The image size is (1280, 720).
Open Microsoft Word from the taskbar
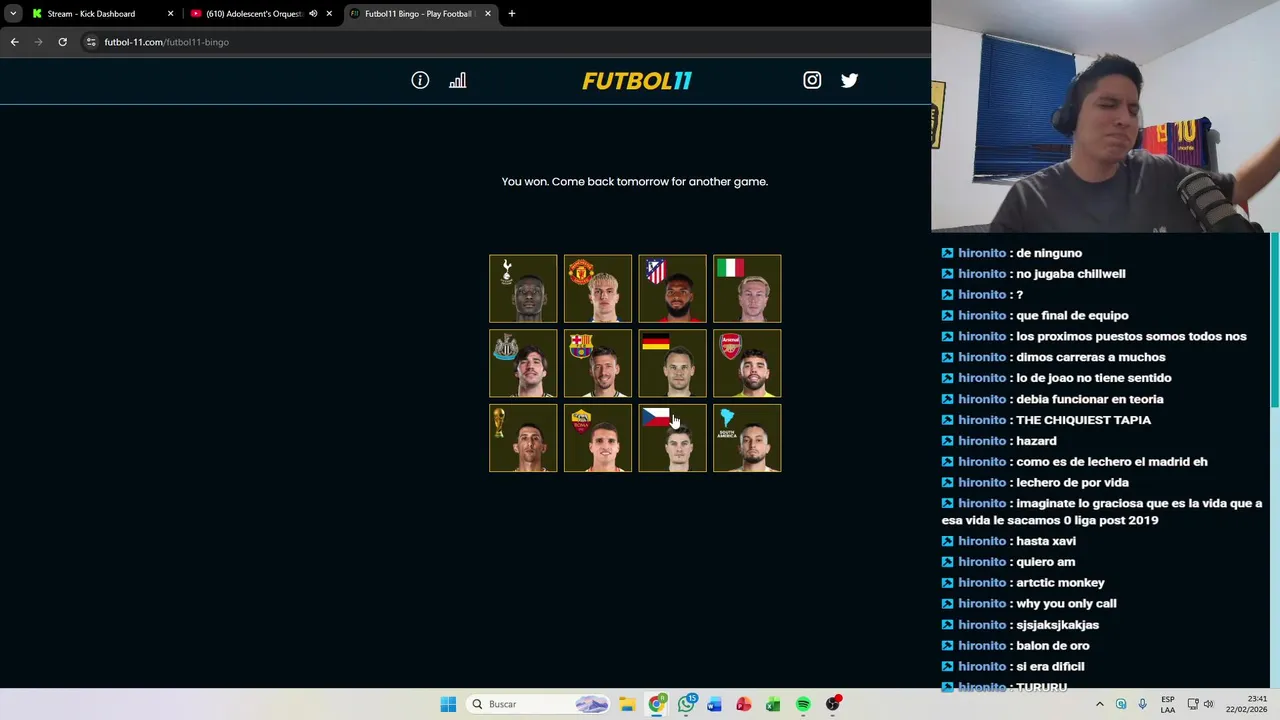[714, 704]
